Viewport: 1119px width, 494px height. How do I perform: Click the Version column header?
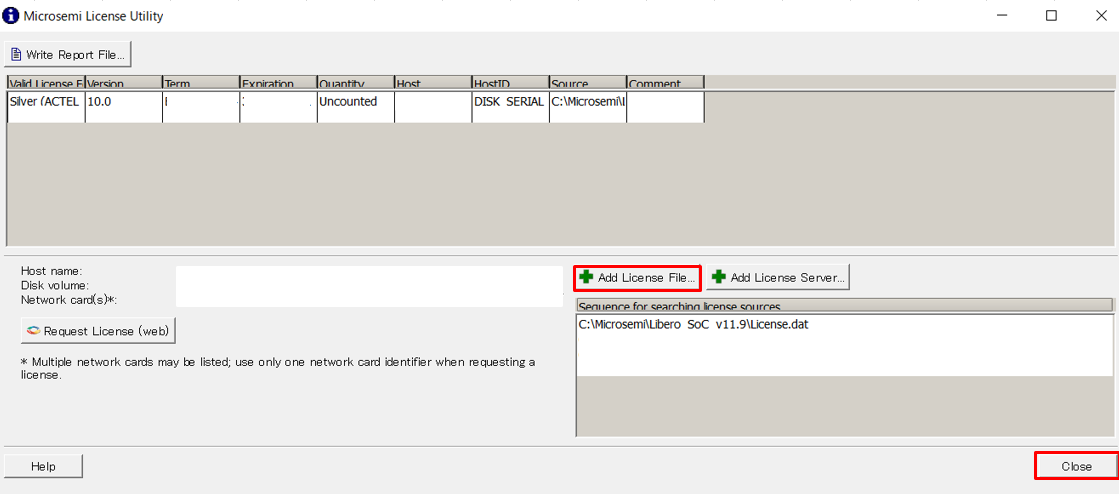(123, 83)
